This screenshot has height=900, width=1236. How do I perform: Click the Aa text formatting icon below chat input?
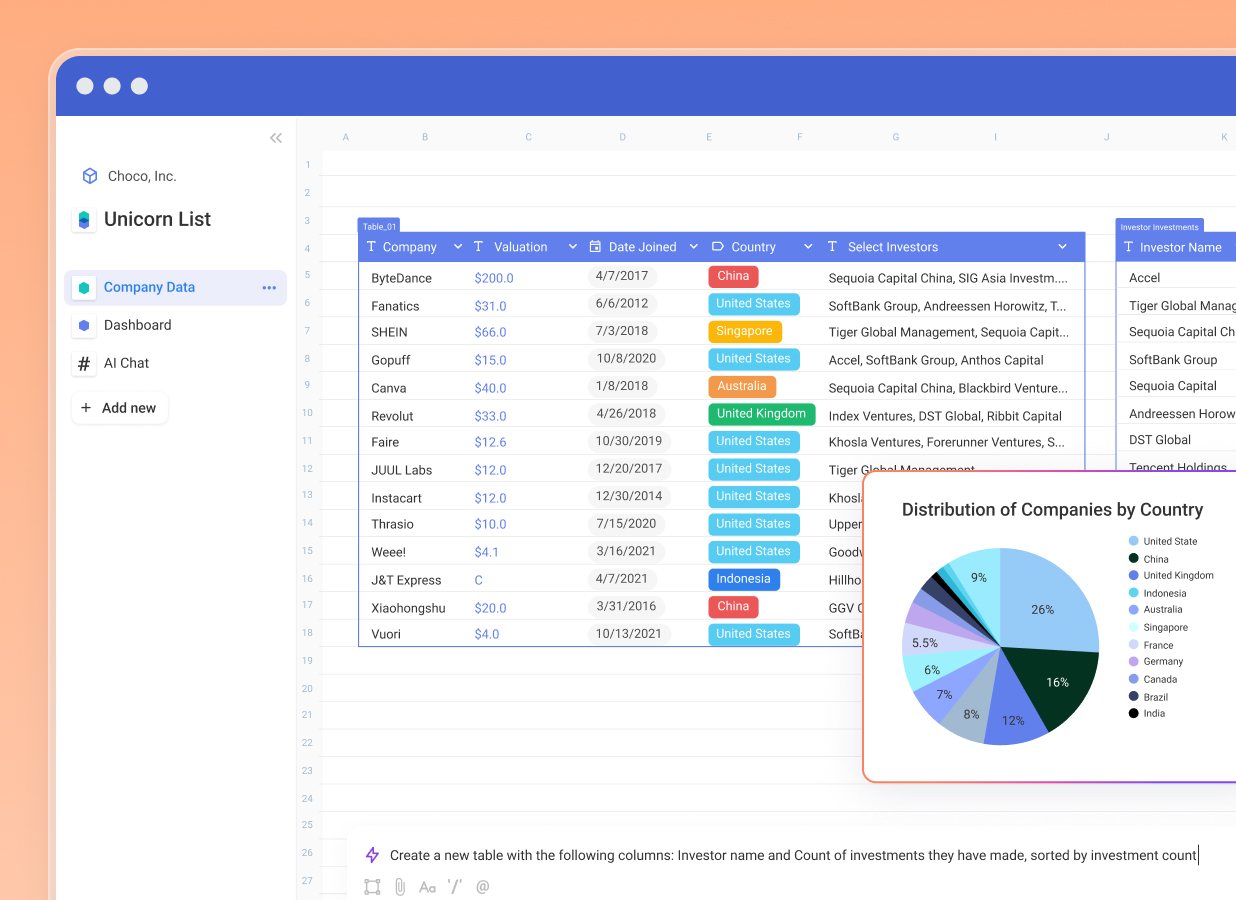(427, 886)
